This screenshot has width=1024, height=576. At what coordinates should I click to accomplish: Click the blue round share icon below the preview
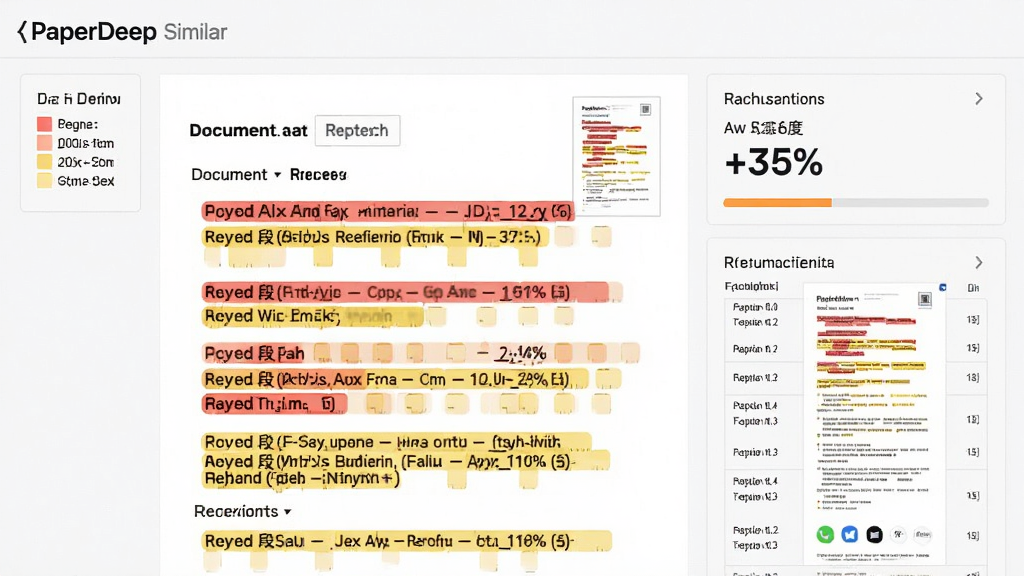[849, 534]
